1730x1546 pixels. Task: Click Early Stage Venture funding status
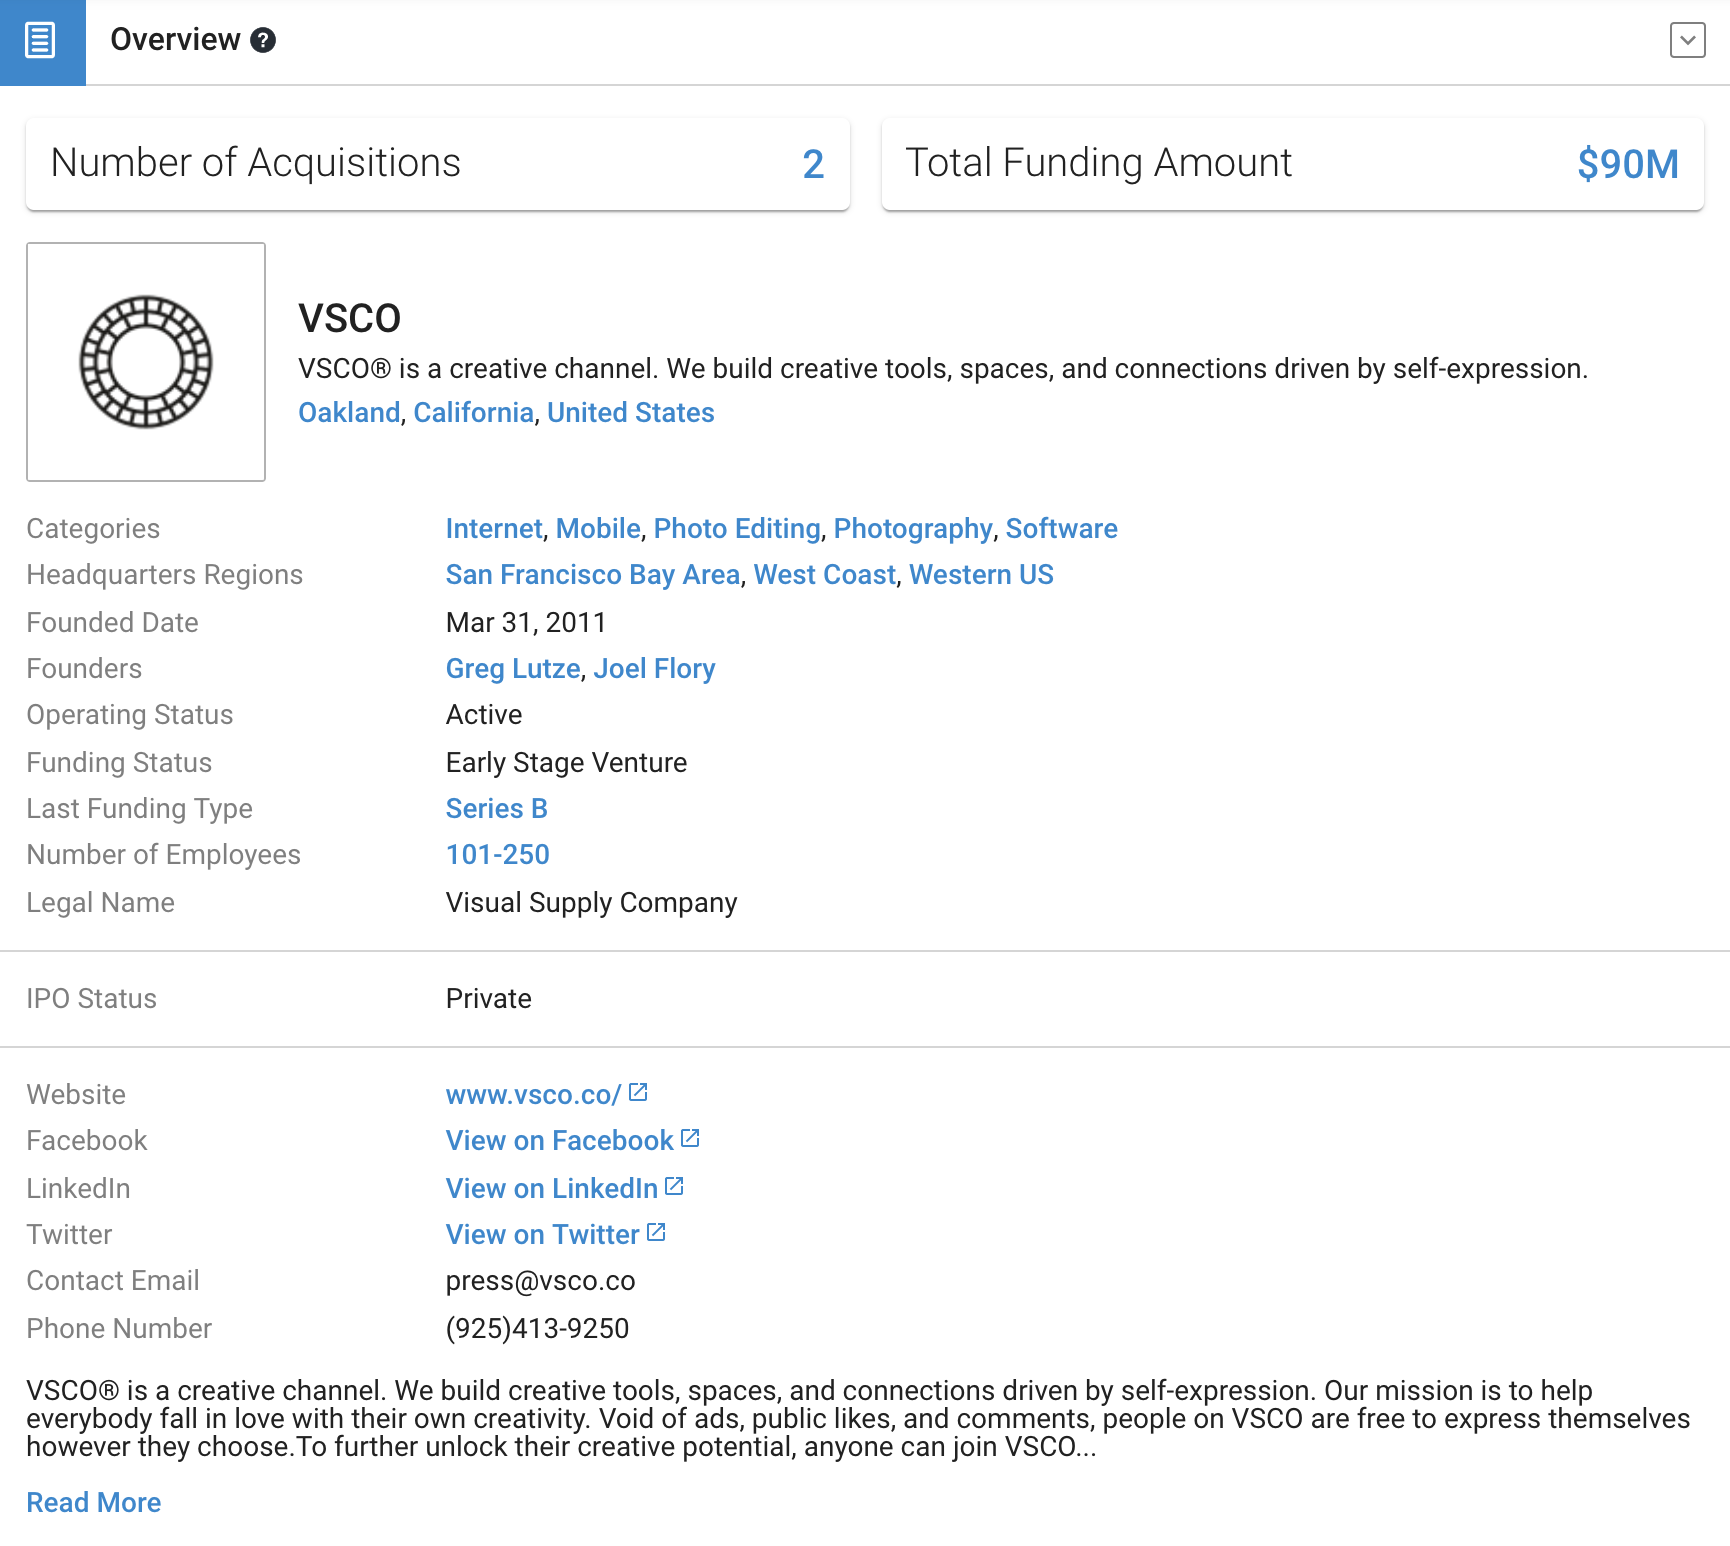tap(566, 763)
